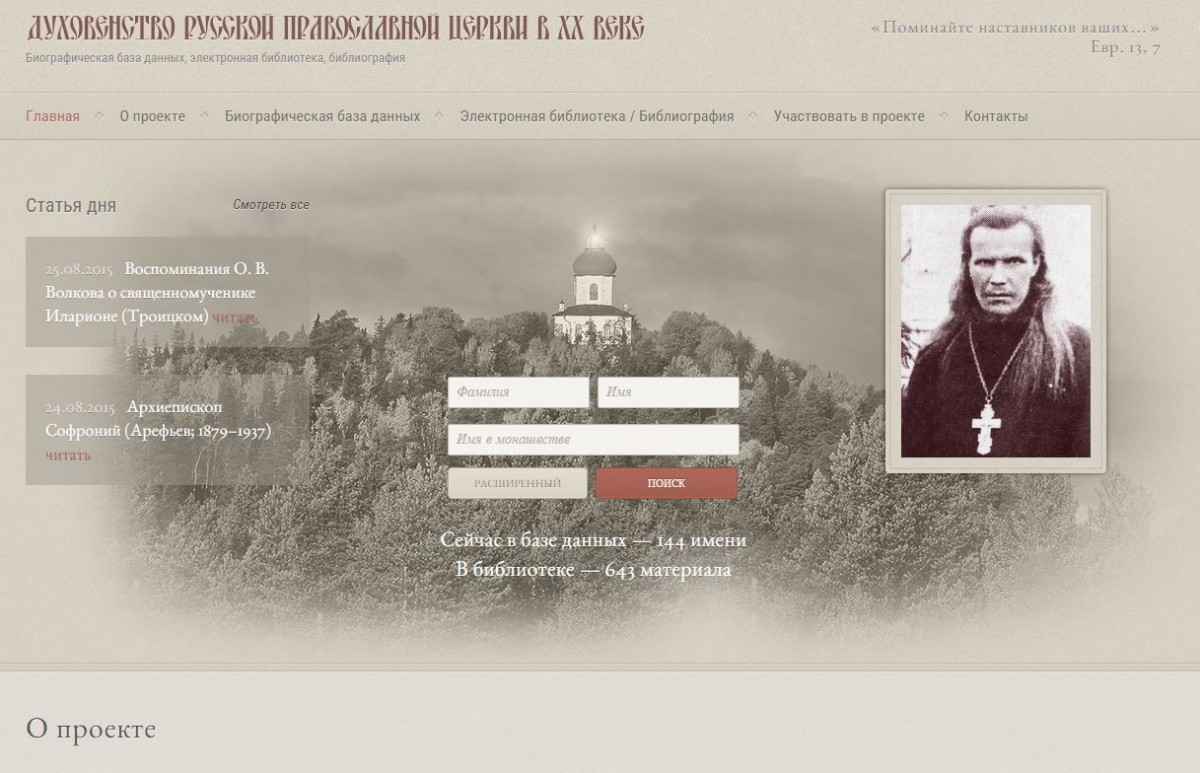This screenshot has width=1200, height=773.
Task: Click читать under the Софроний article
Action: pyautogui.click(x=68, y=456)
